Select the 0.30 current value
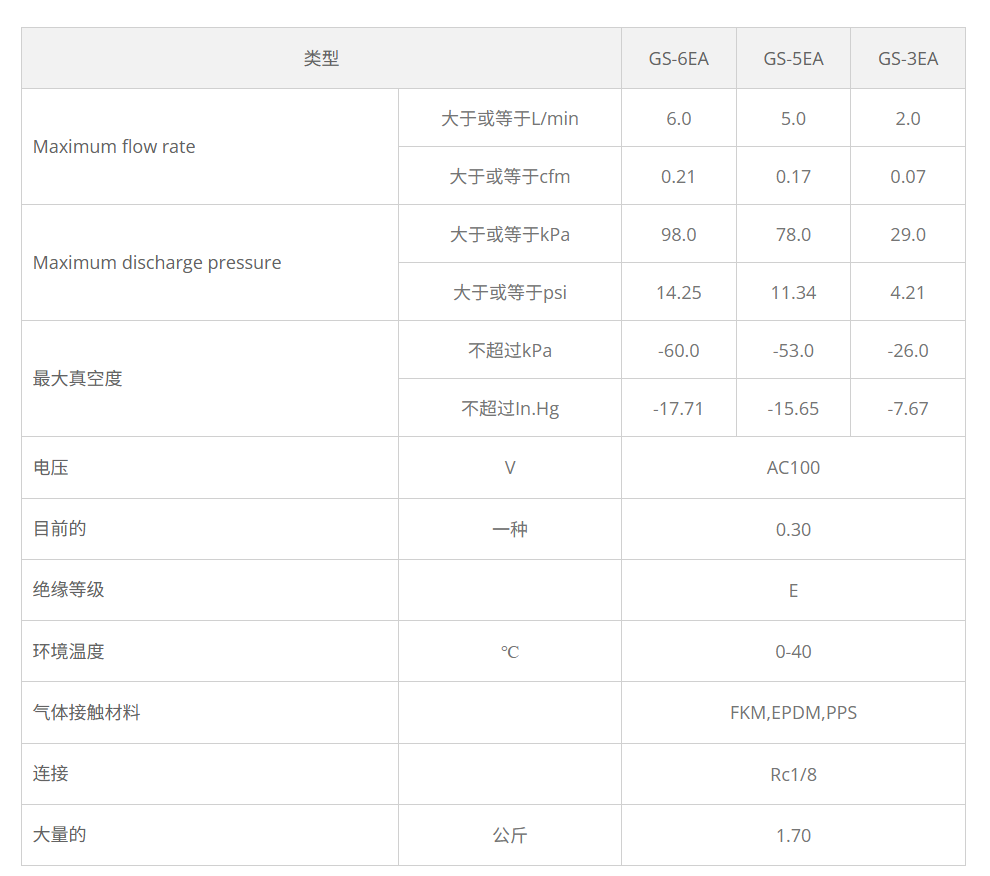The width and height of the screenshot is (990, 876). [x=793, y=529]
